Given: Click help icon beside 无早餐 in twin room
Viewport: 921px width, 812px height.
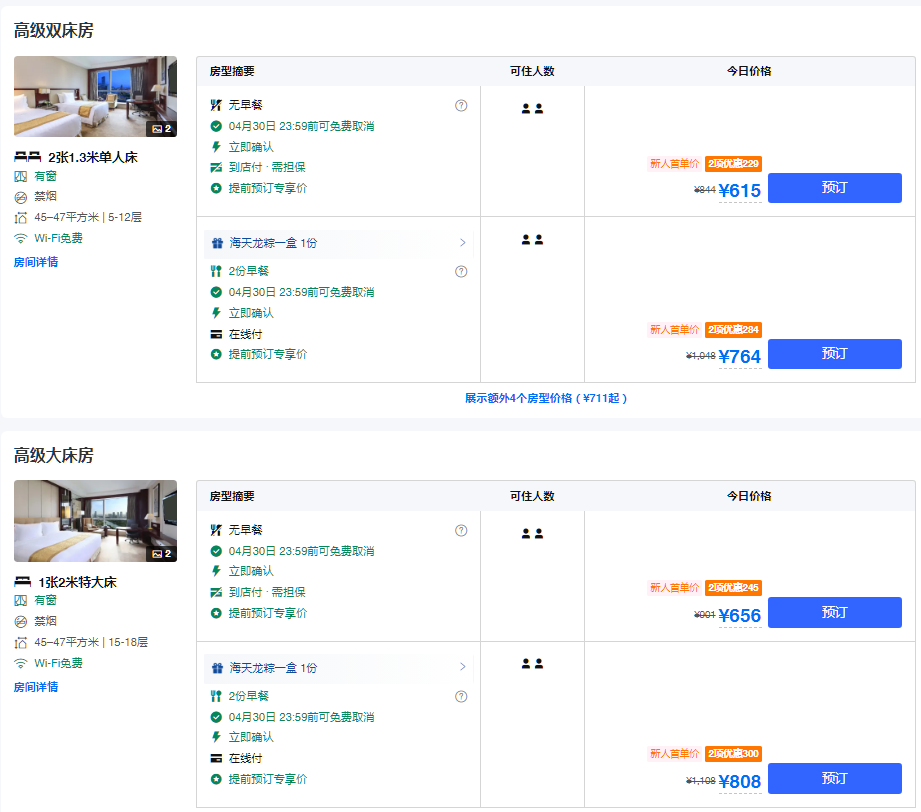Looking at the screenshot, I should click(461, 105).
